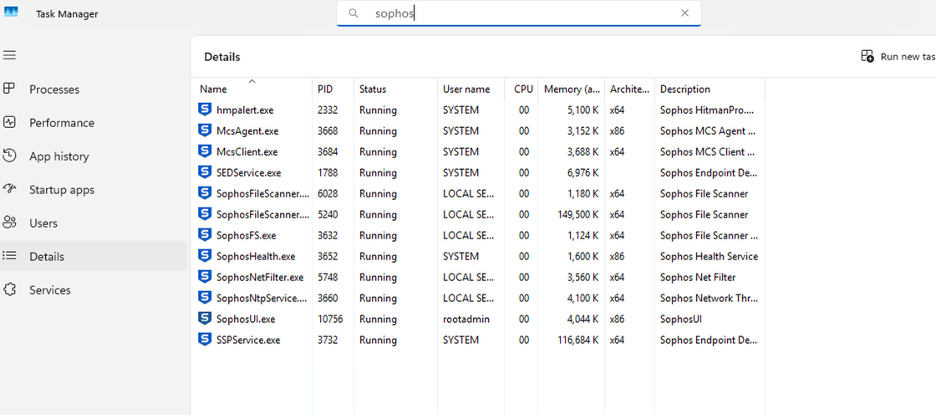Click the rootadmin user name cell
This screenshot has width=936, height=416.
click(x=466, y=319)
